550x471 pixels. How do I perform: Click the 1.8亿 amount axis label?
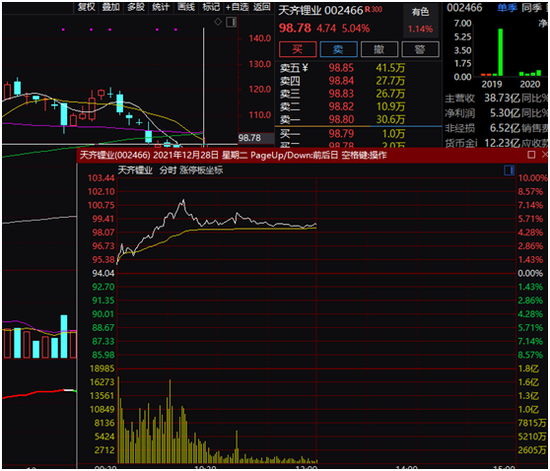(x=528, y=369)
